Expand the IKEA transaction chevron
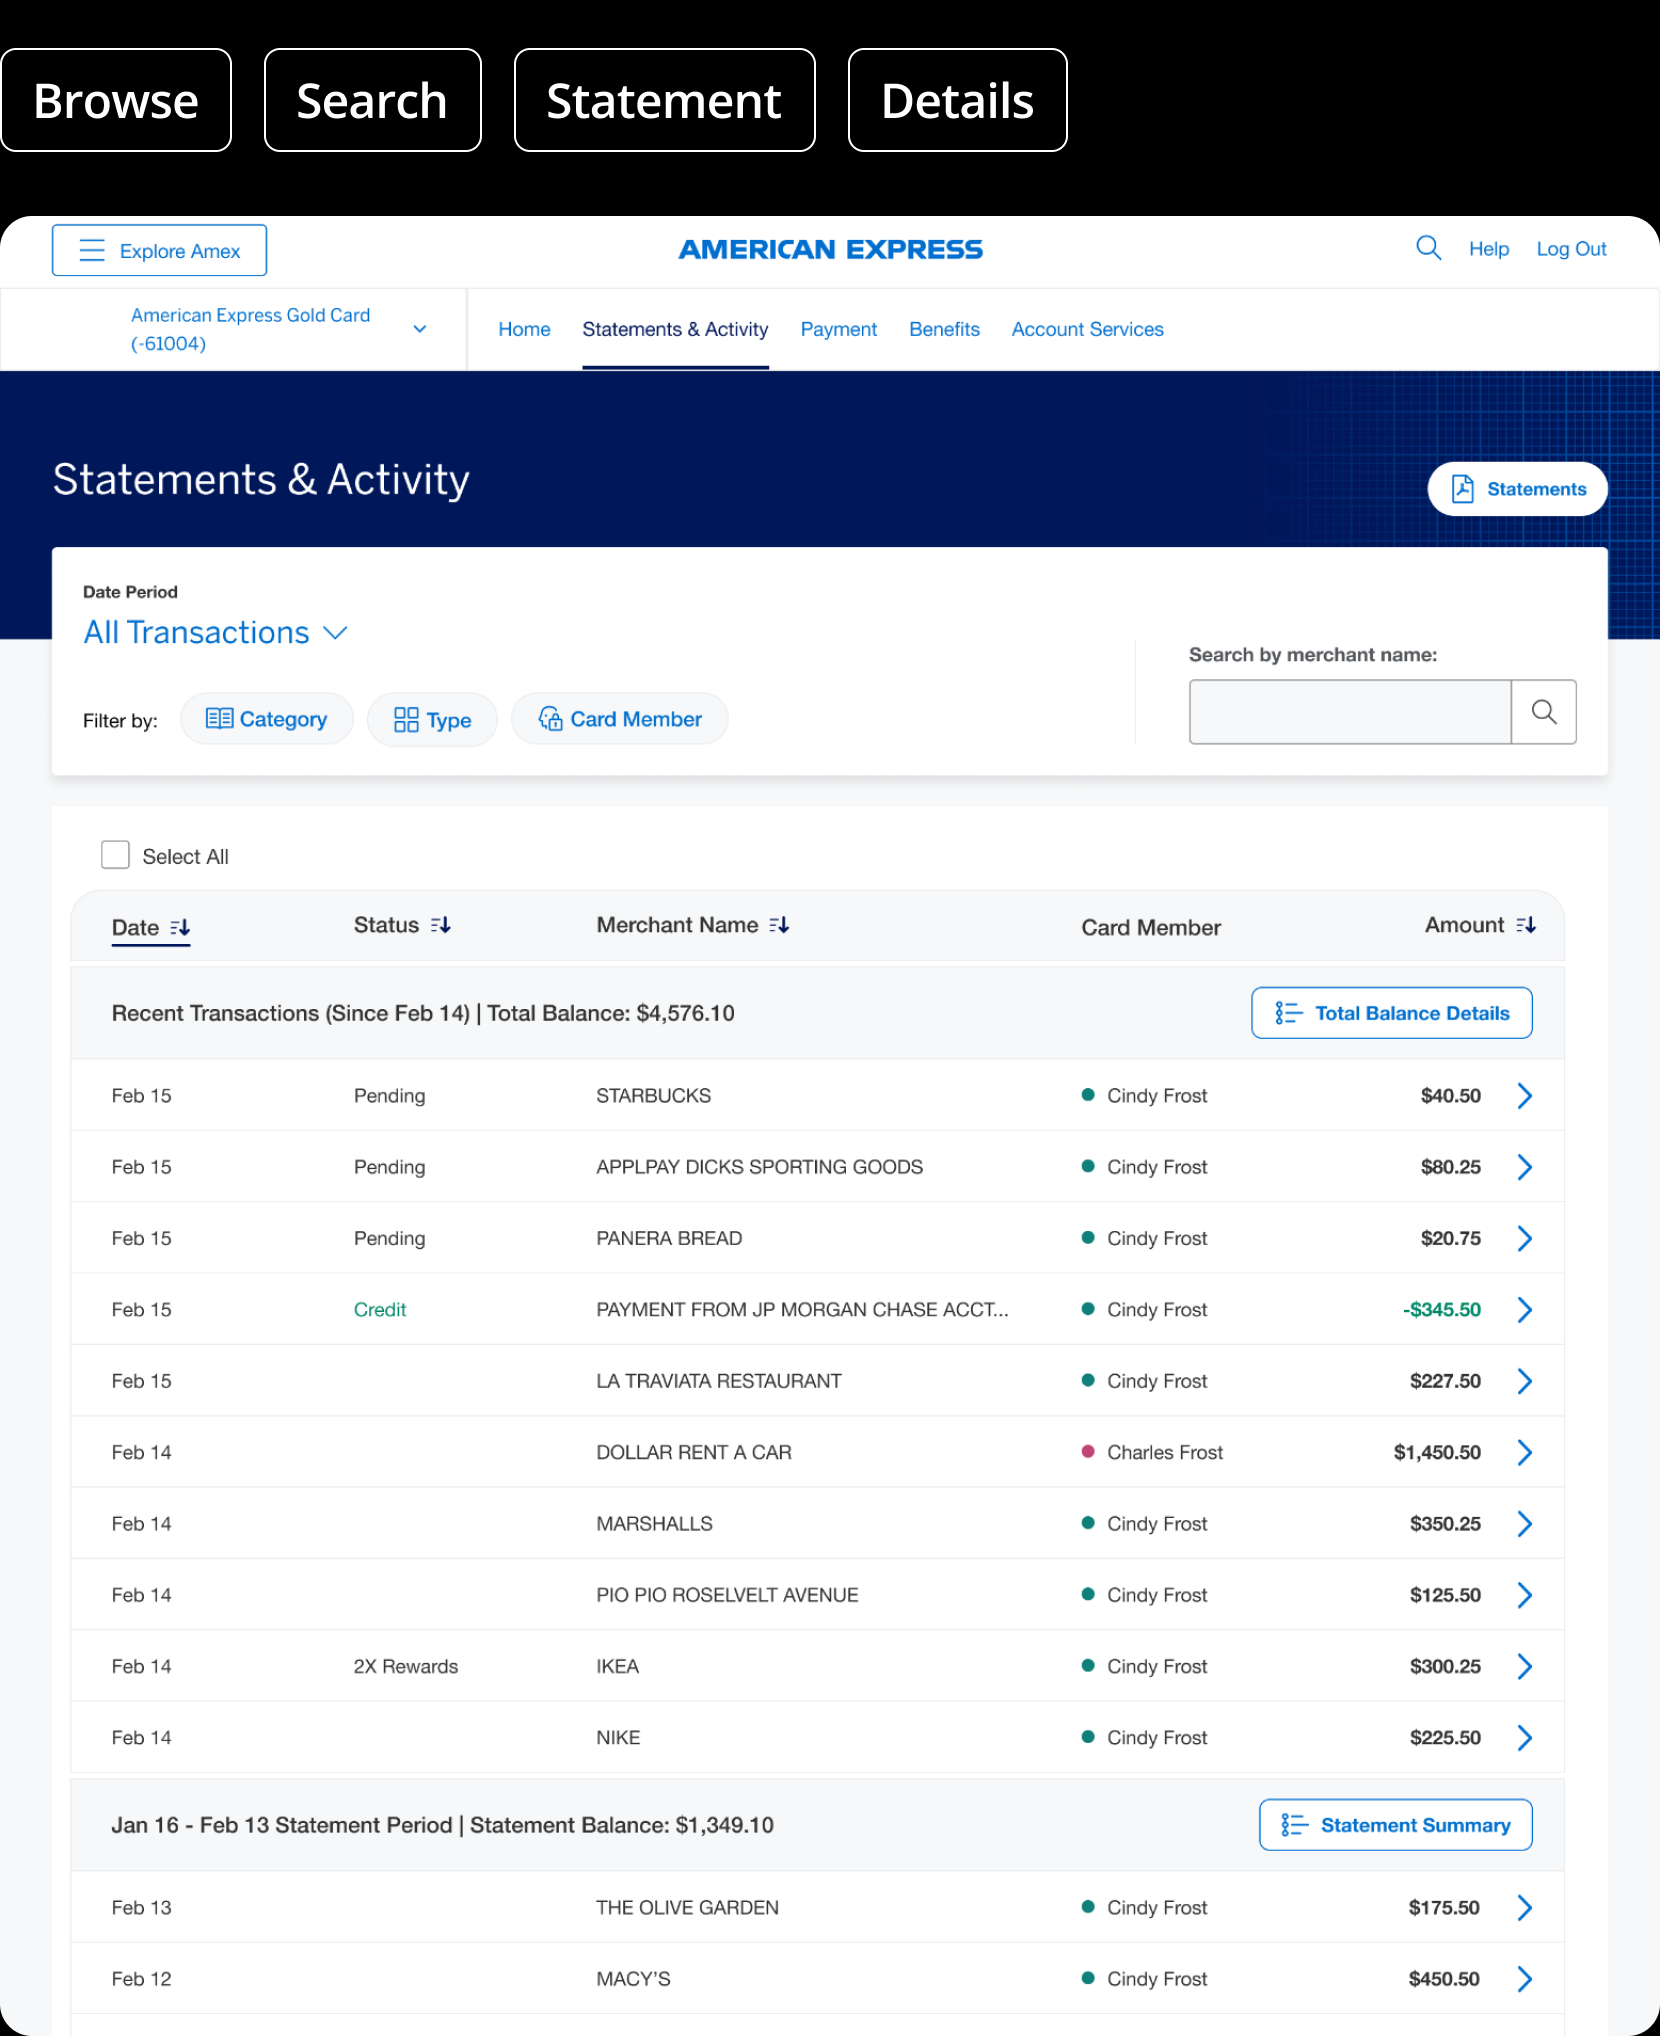Image resolution: width=1660 pixels, height=2036 pixels. [x=1525, y=1666]
